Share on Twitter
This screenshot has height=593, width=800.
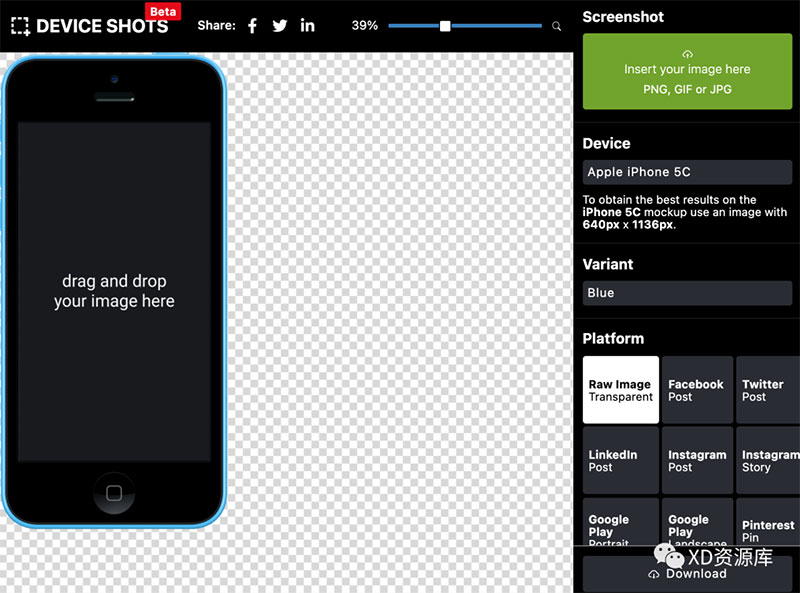(280, 26)
